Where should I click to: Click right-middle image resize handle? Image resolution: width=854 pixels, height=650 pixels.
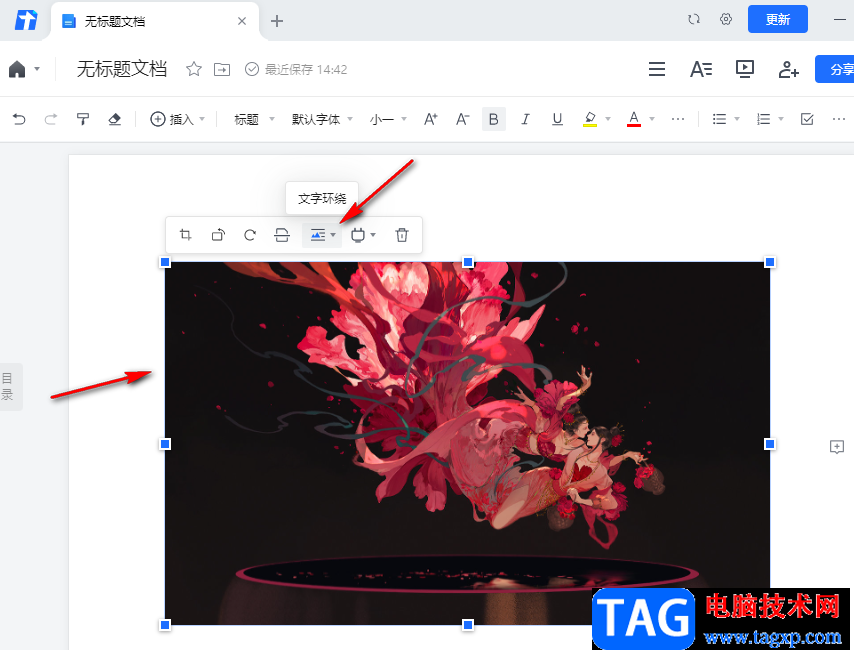point(770,444)
